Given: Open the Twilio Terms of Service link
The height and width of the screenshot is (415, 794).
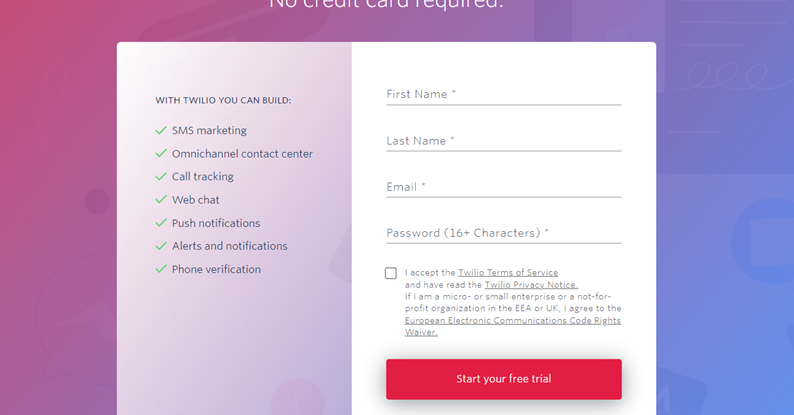Looking at the screenshot, I should click(x=508, y=273).
